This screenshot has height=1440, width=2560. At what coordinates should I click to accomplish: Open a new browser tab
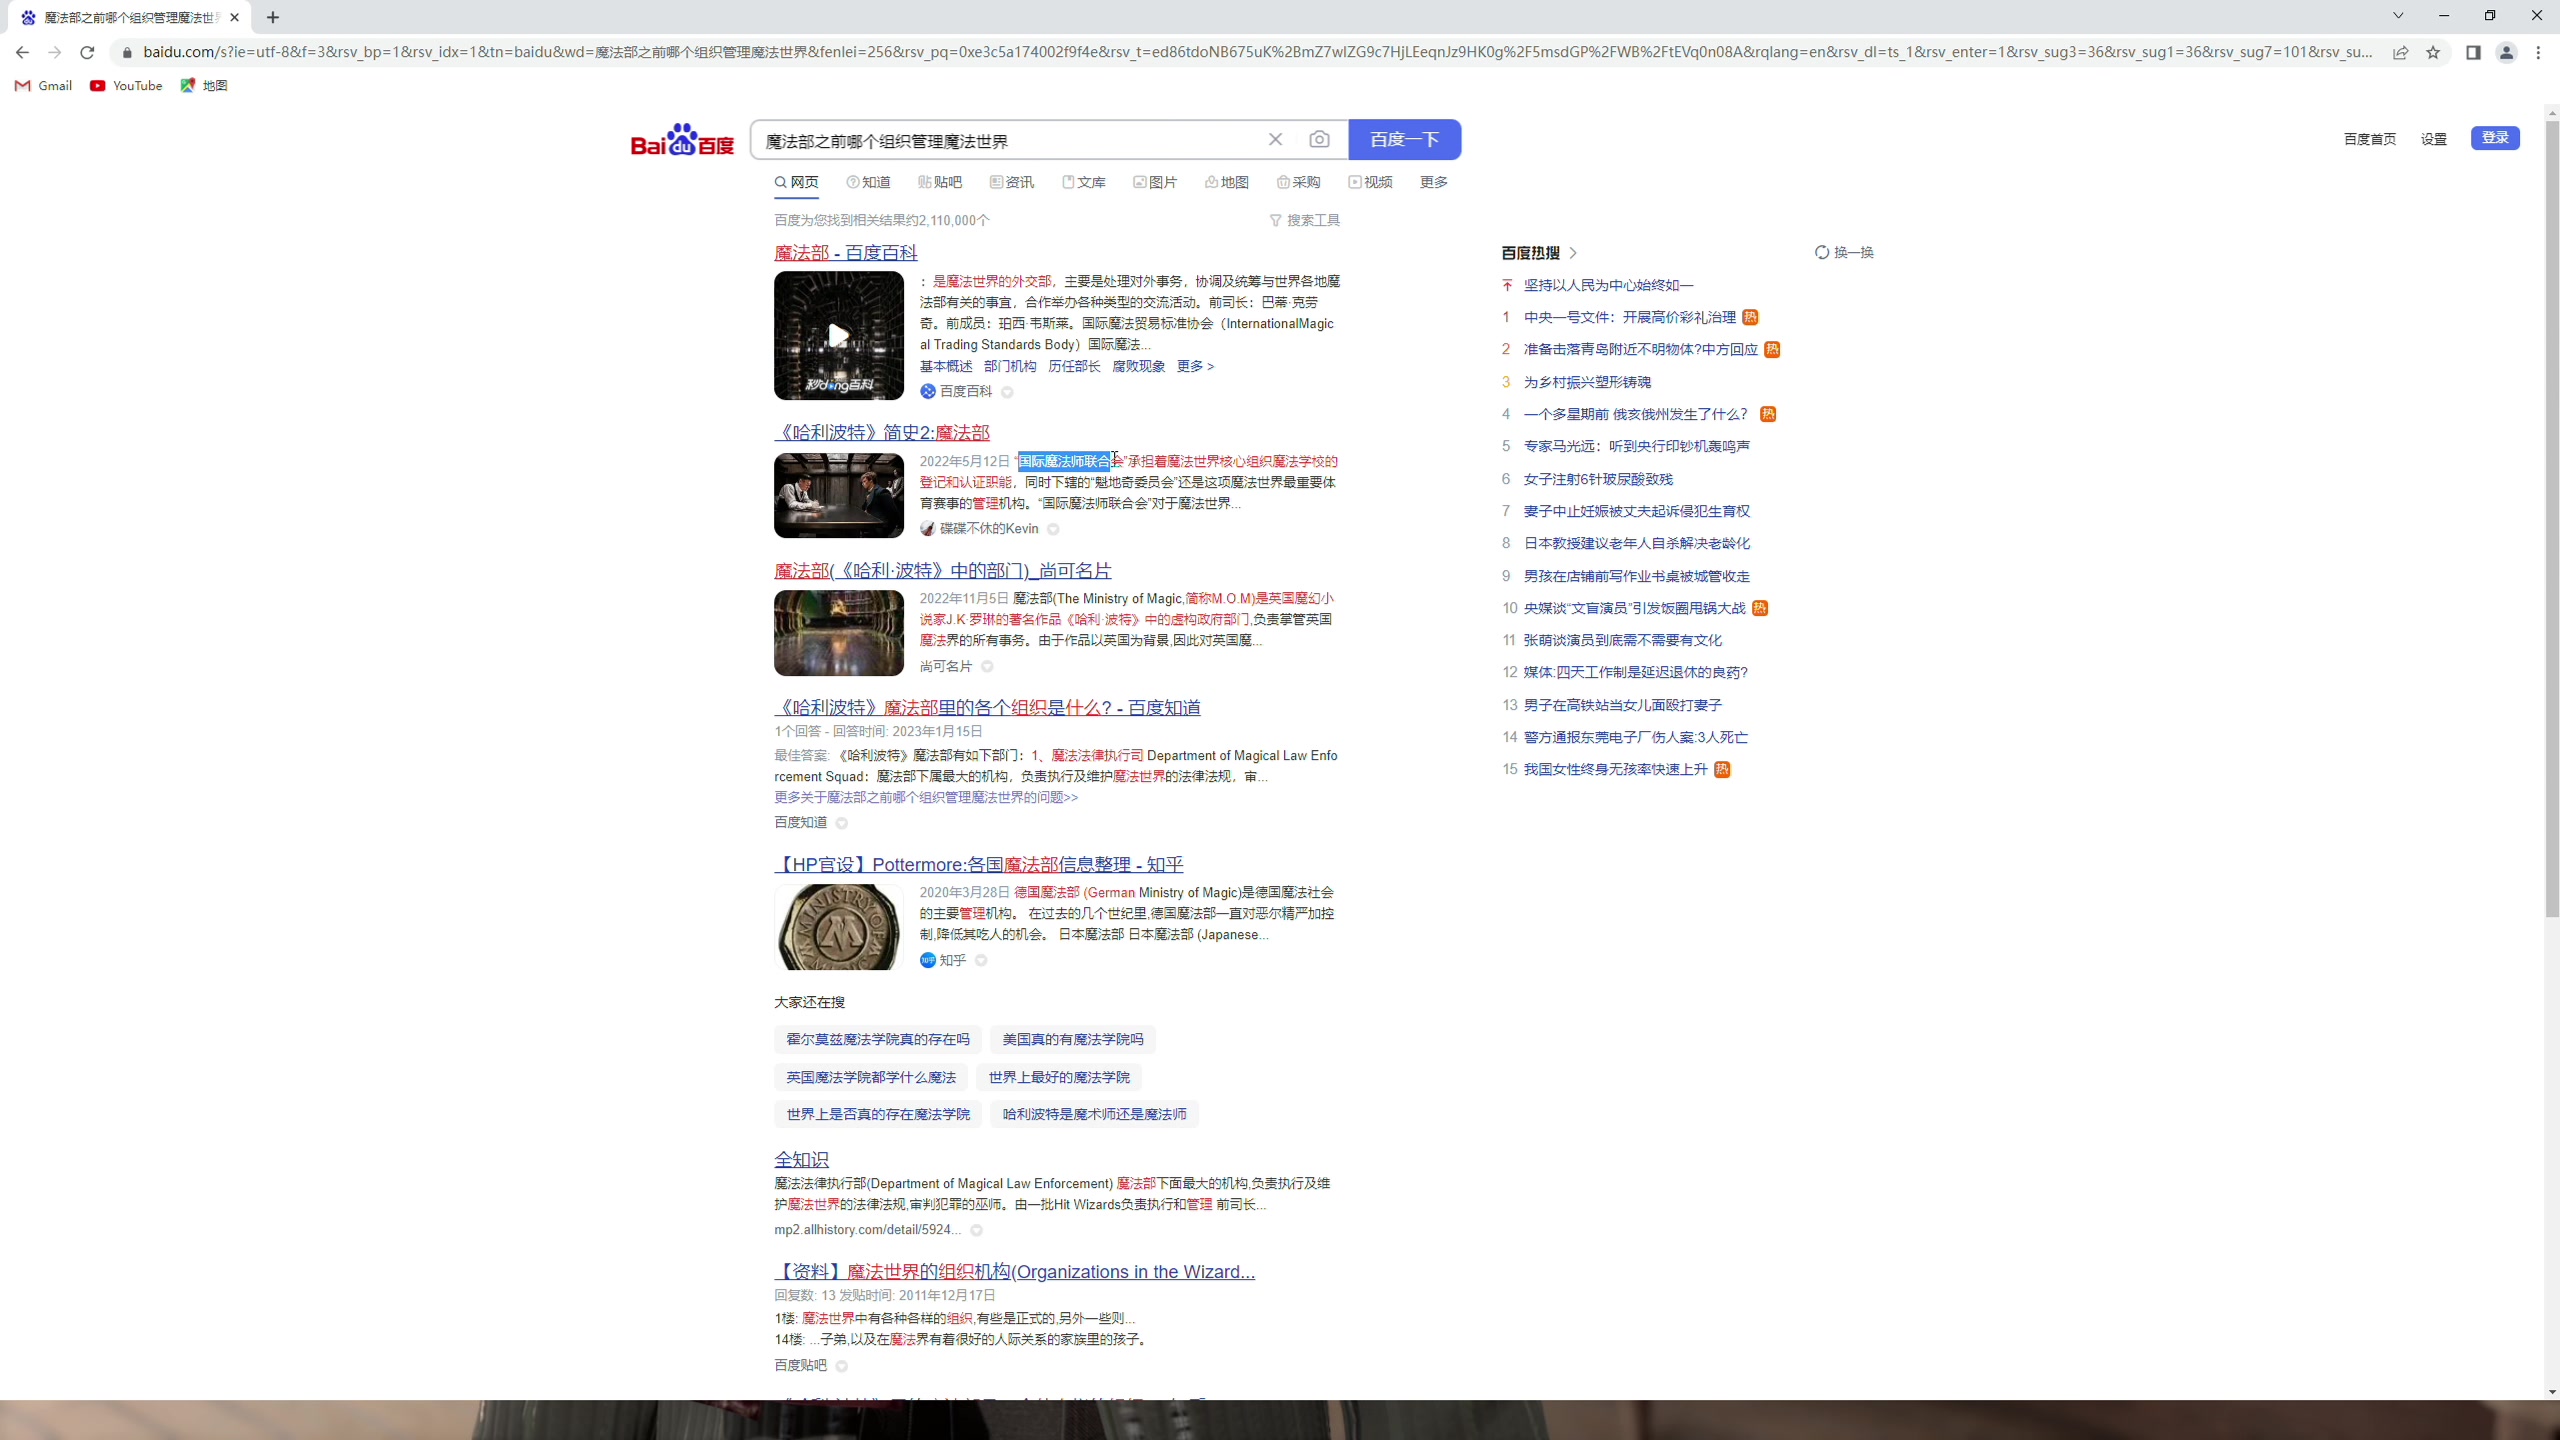pyautogui.click(x=273, y=17)
